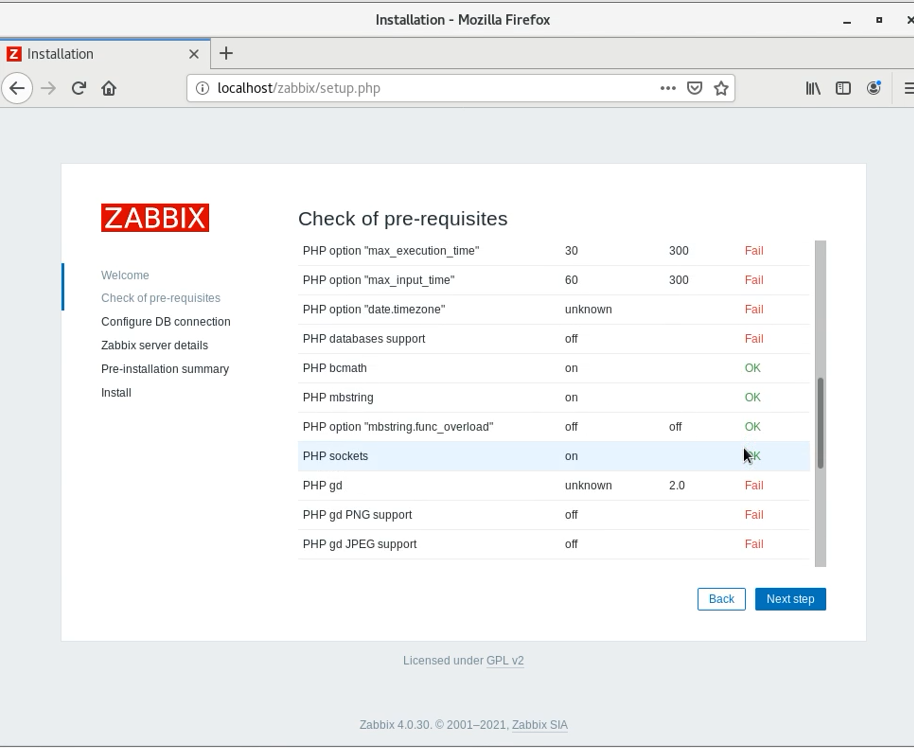Go back using browser back arrow
The height and width of the screenshot is (748, 914).
click(x=17, y=88)
